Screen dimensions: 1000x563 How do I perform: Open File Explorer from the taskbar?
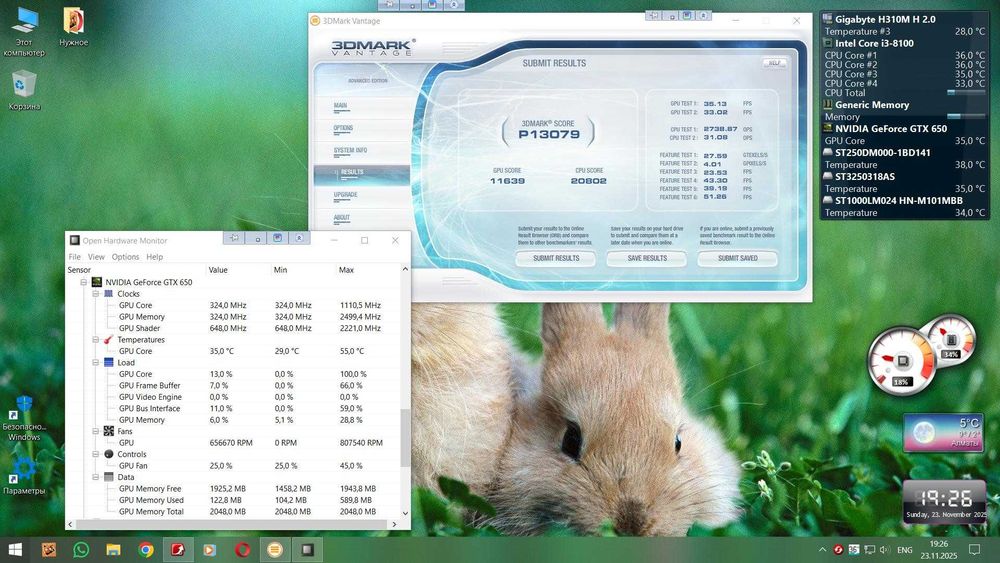click(114, 550)
